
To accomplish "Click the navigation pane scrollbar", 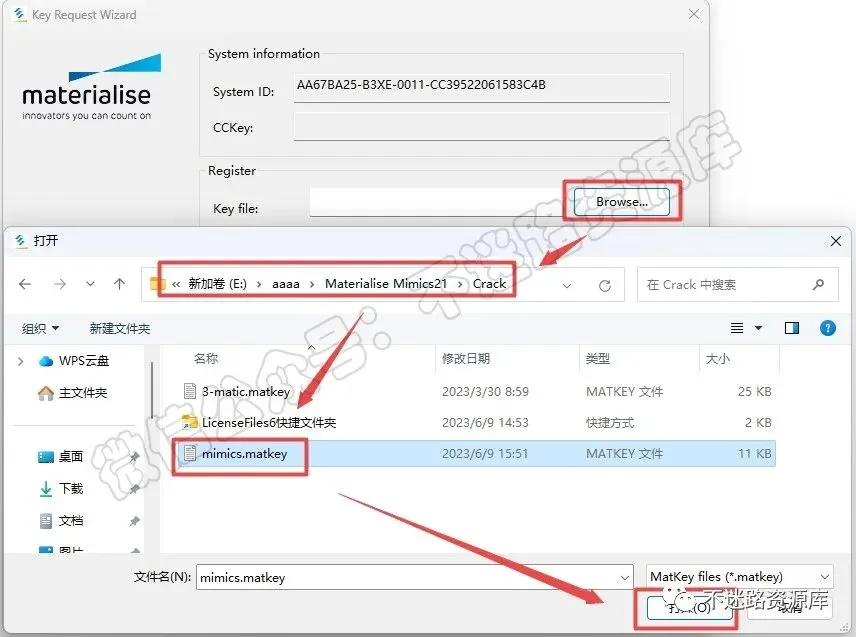I will point(152,390).
